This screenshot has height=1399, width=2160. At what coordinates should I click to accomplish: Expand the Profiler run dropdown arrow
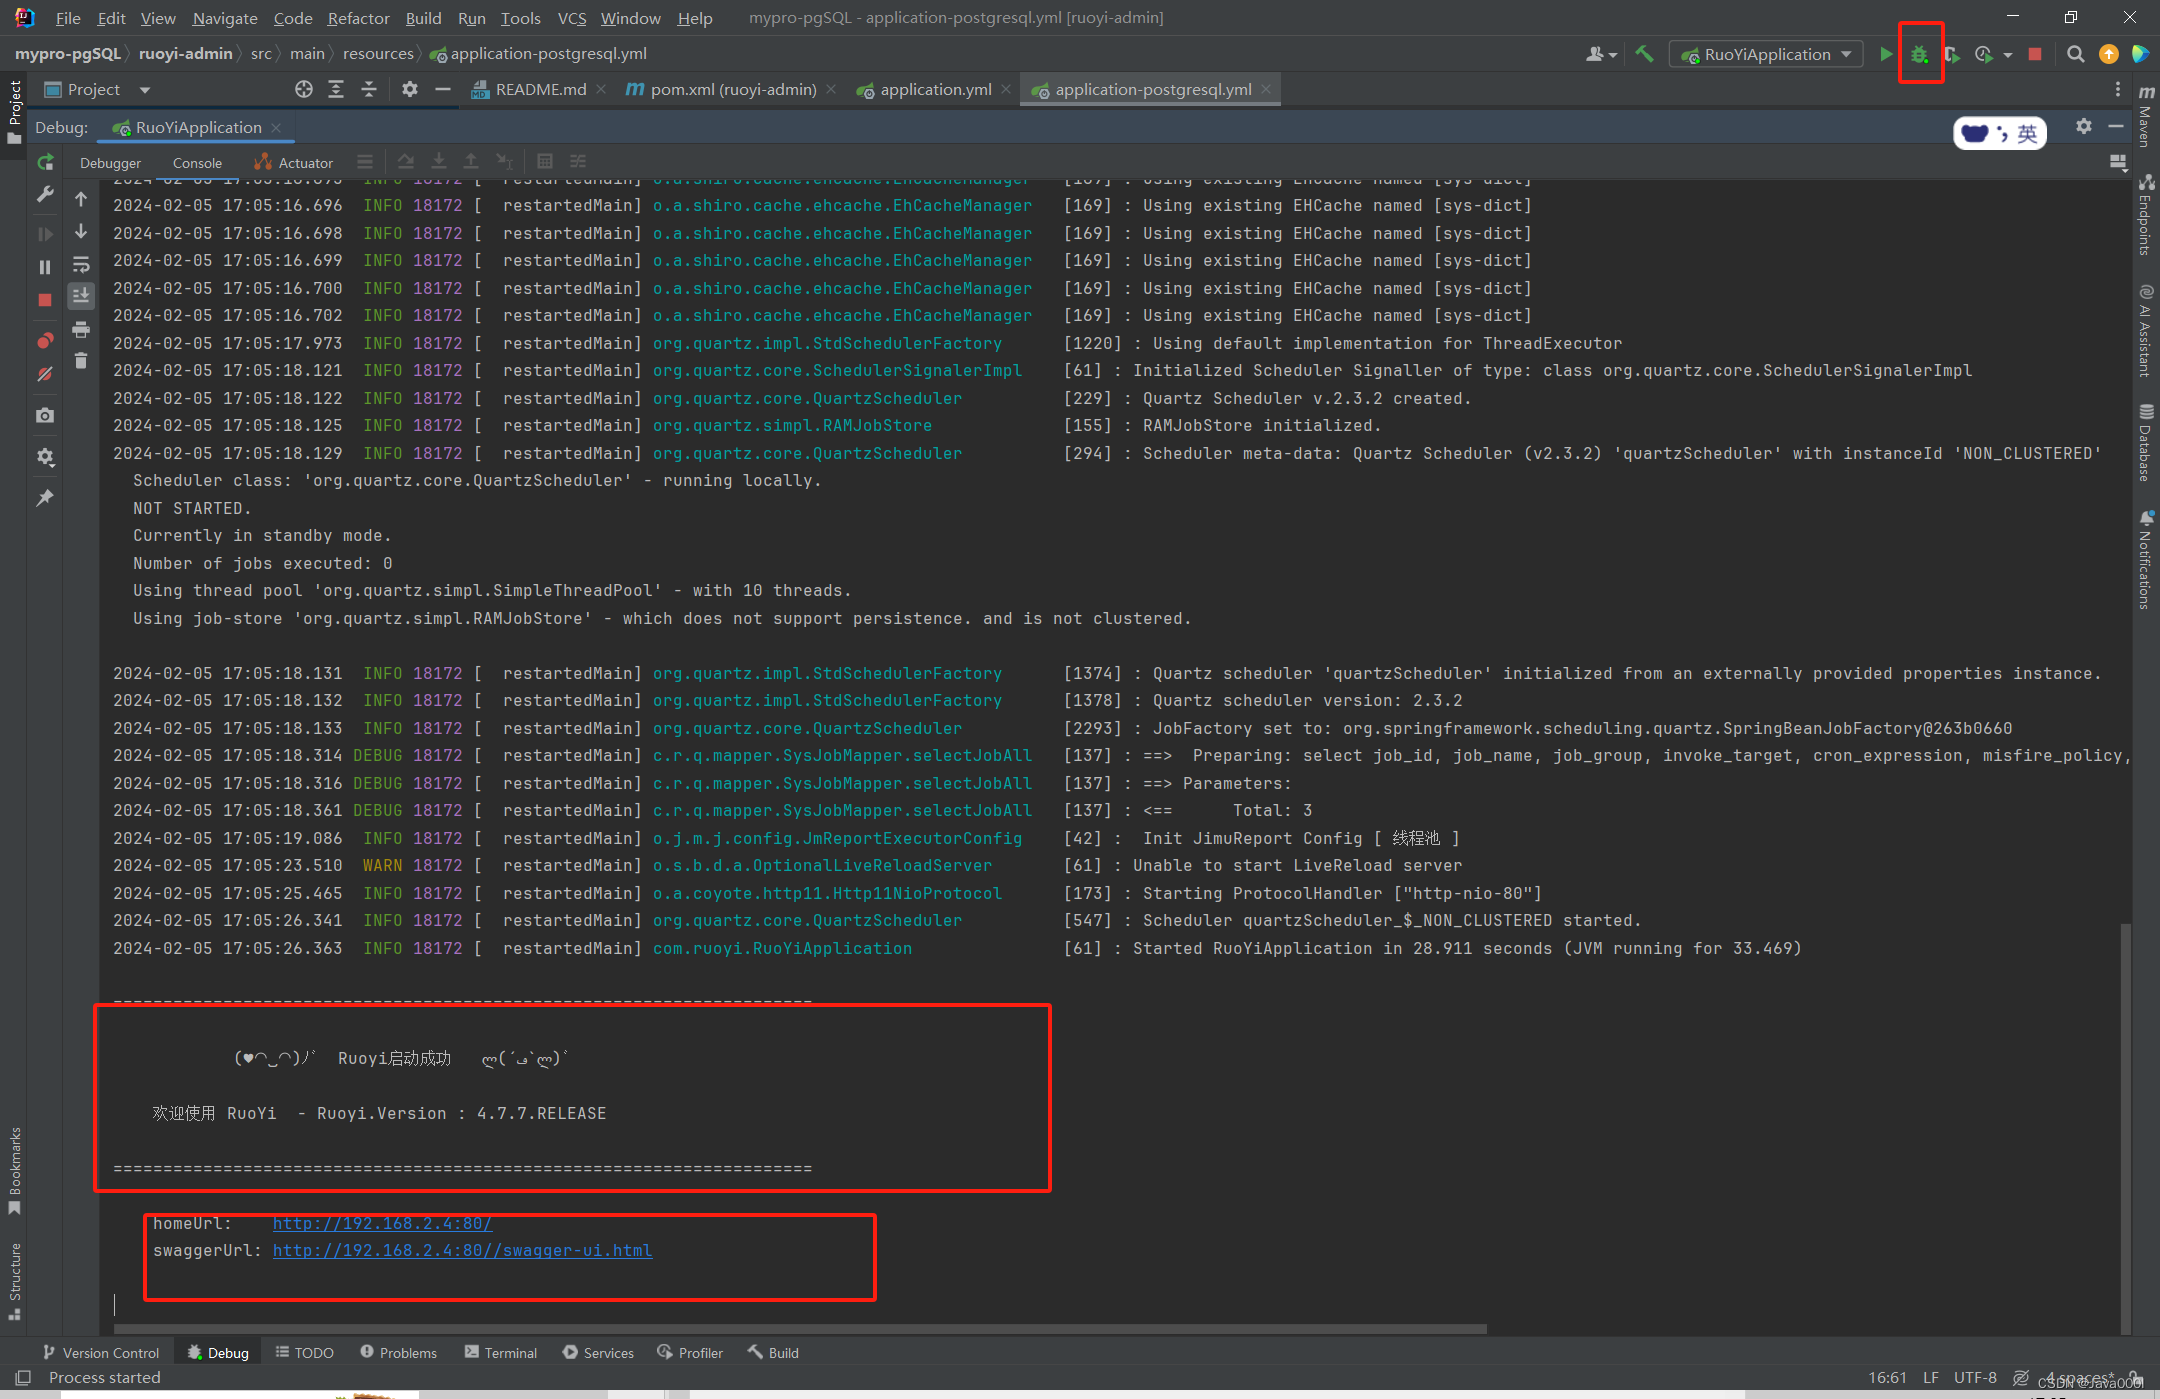pyautogui.click(x=2008, y=55)
